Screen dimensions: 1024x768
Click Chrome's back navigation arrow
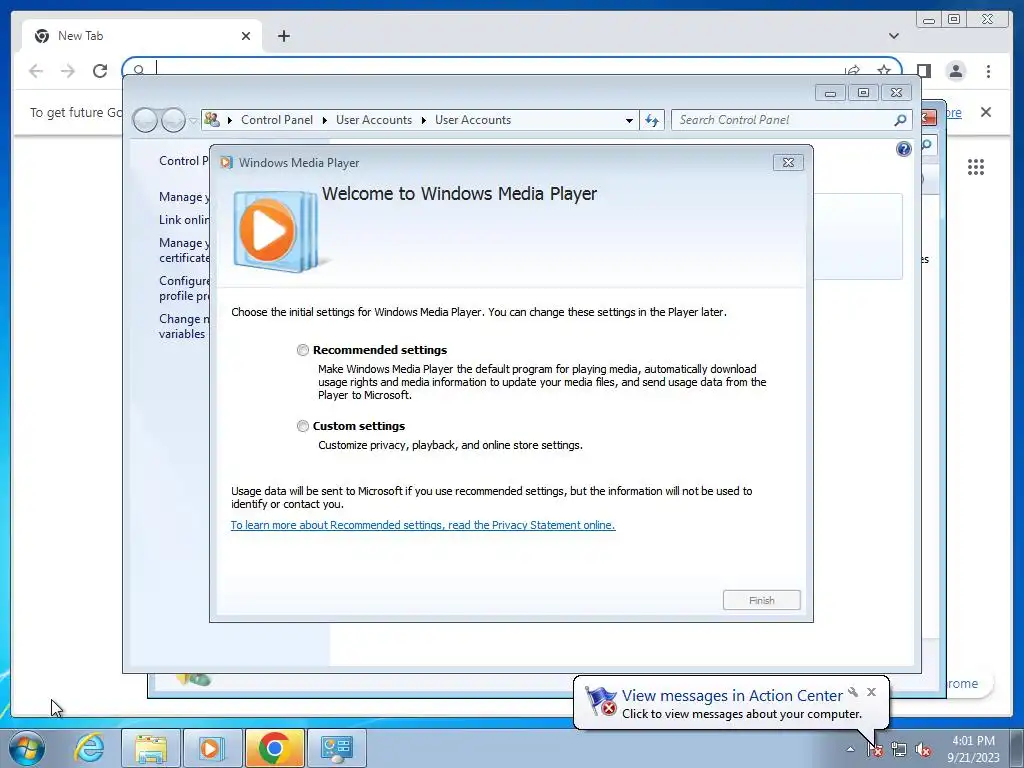click(36, 71)
